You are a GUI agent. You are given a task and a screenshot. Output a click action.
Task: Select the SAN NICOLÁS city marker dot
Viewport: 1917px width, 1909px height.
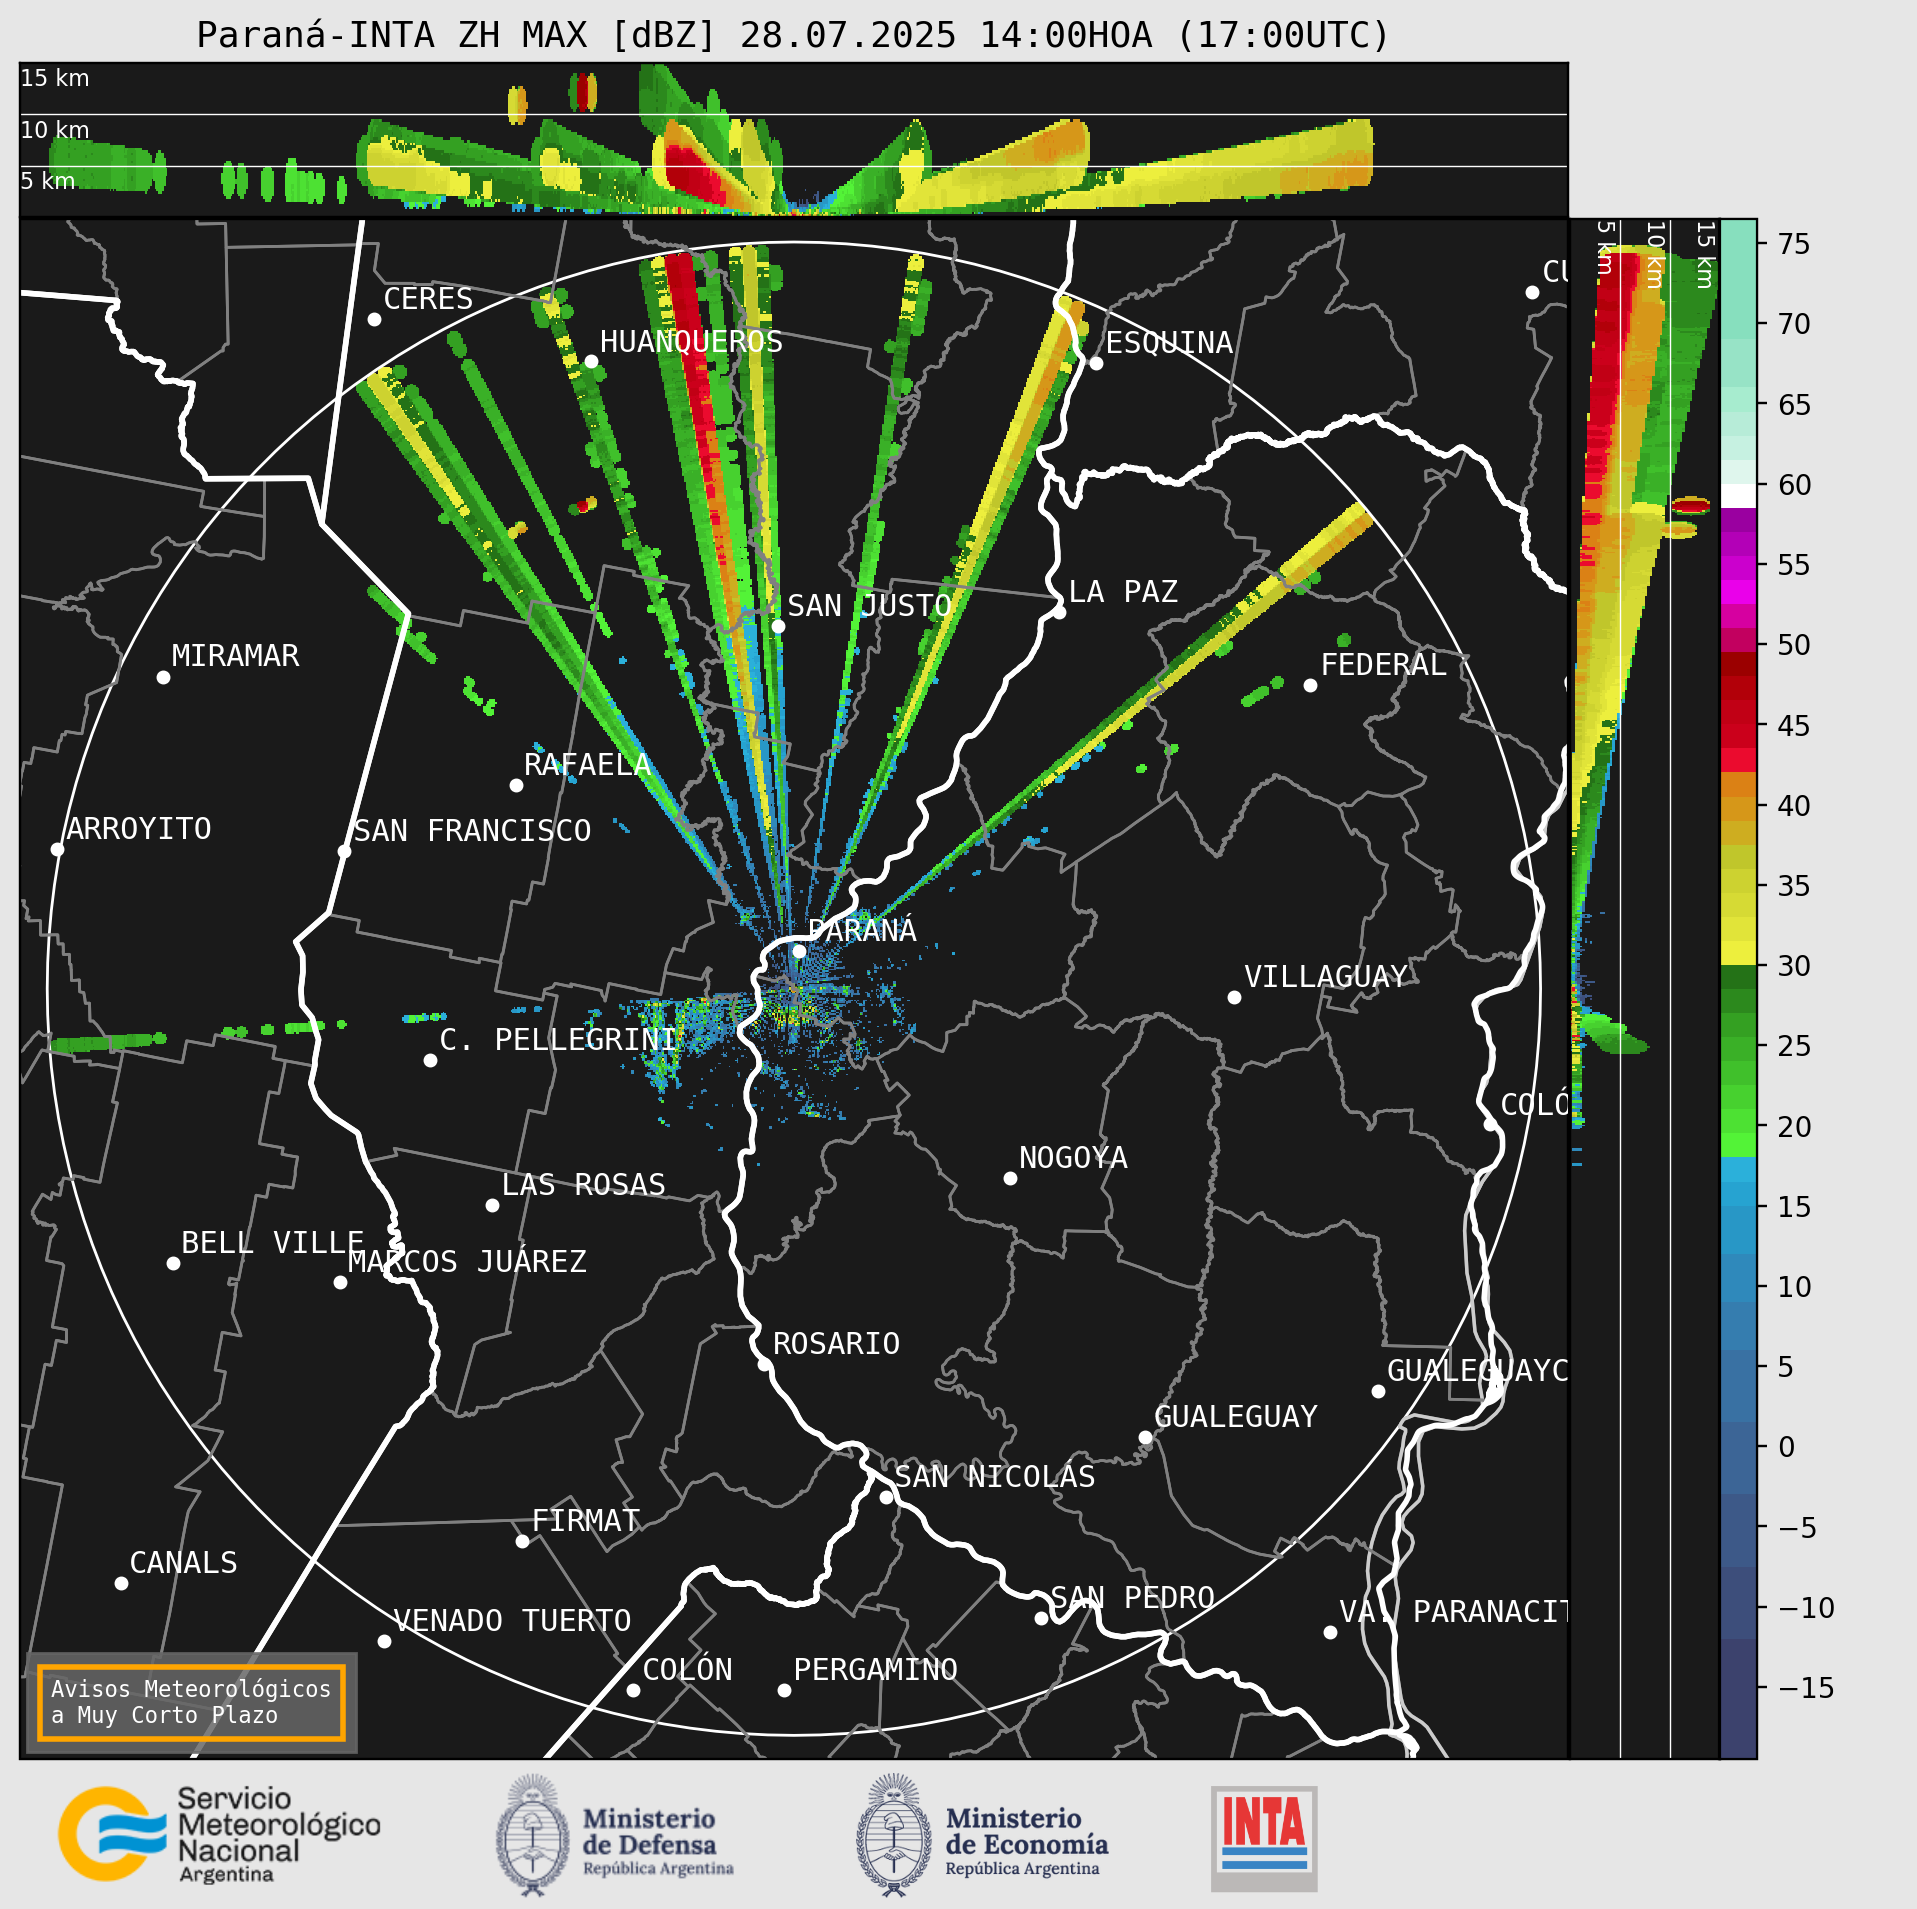click(886, 1497)
